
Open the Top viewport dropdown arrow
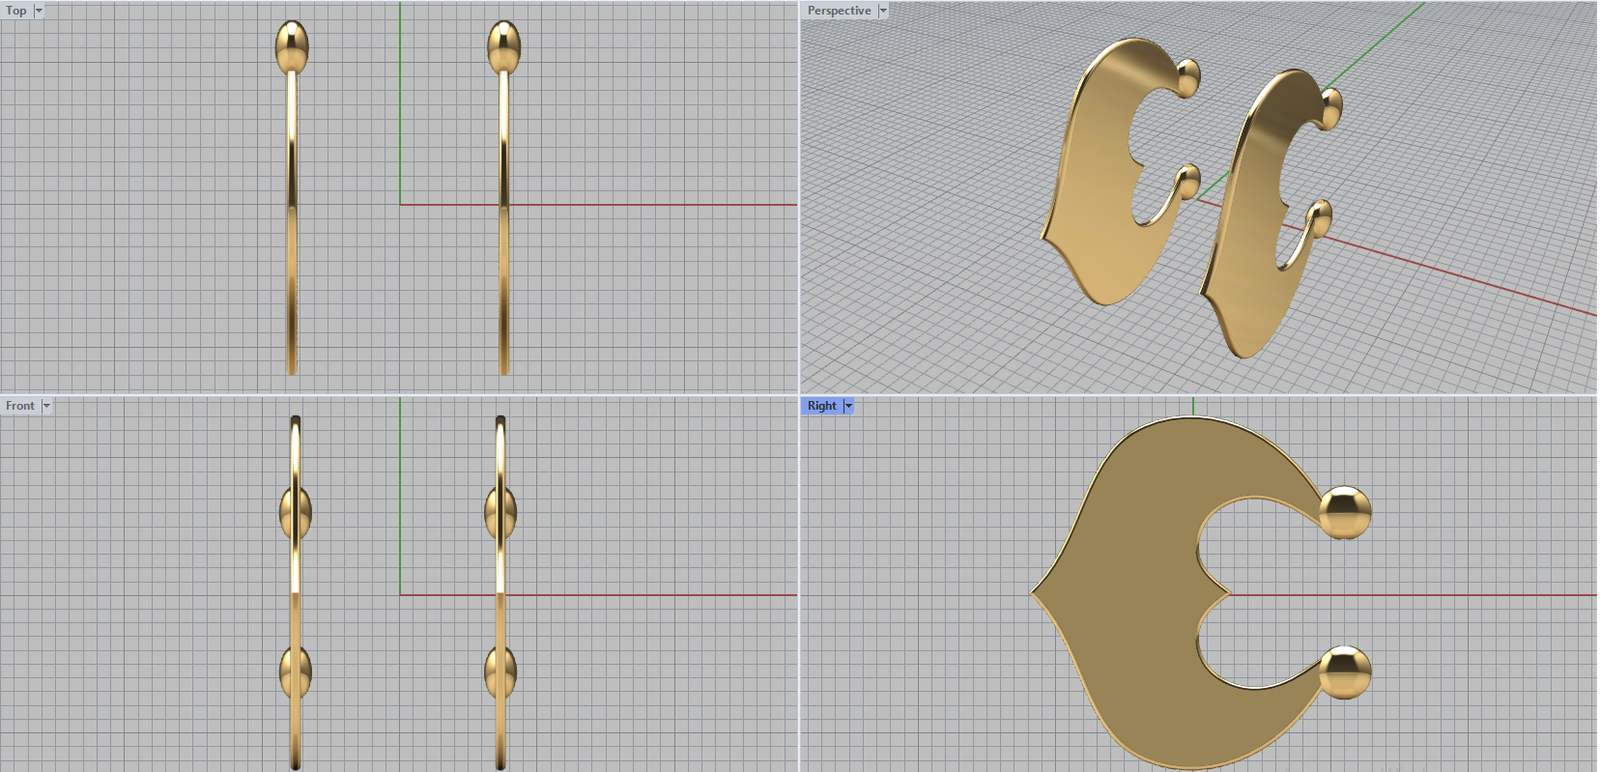point(39,10)
